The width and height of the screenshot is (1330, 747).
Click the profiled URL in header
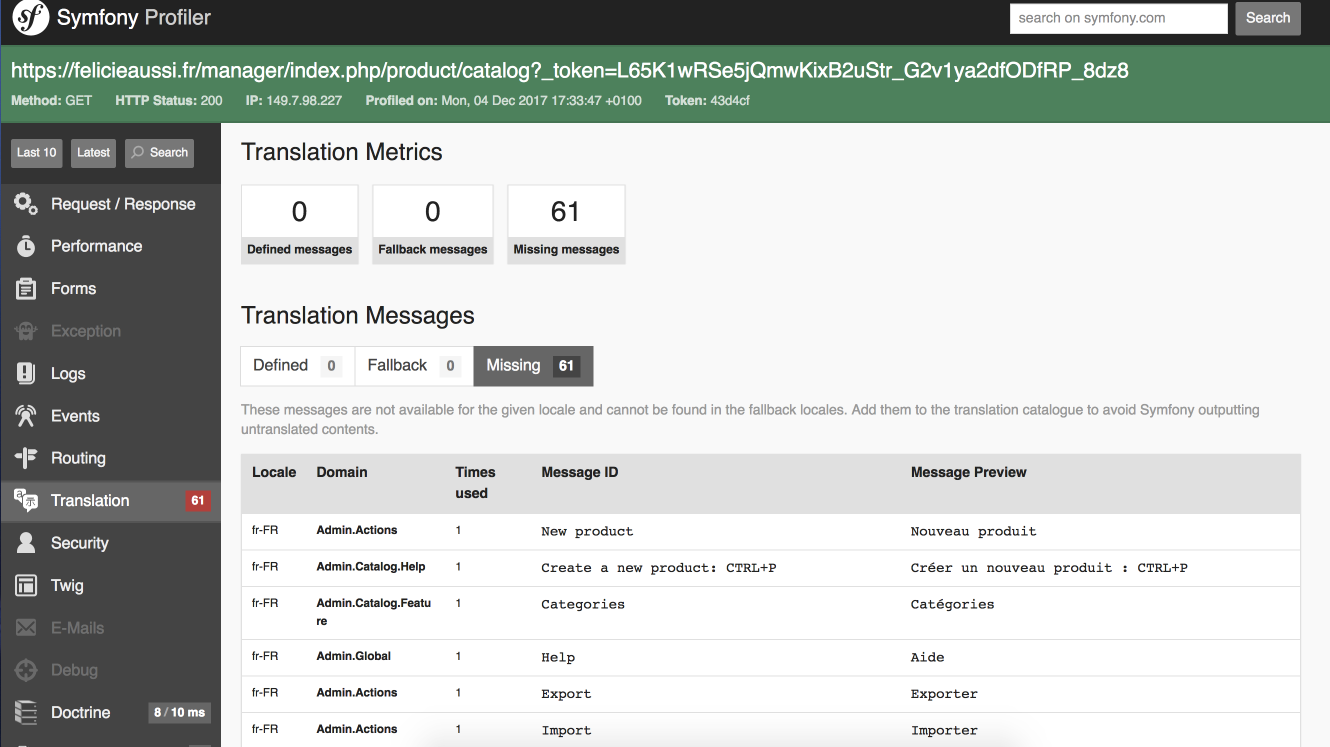pos(570,71)
